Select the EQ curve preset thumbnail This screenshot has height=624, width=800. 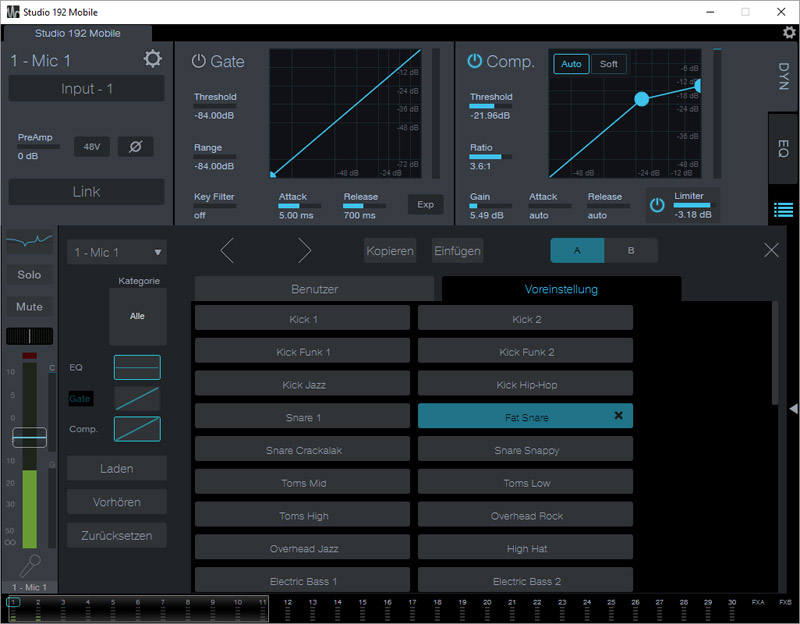pos(137,367)
